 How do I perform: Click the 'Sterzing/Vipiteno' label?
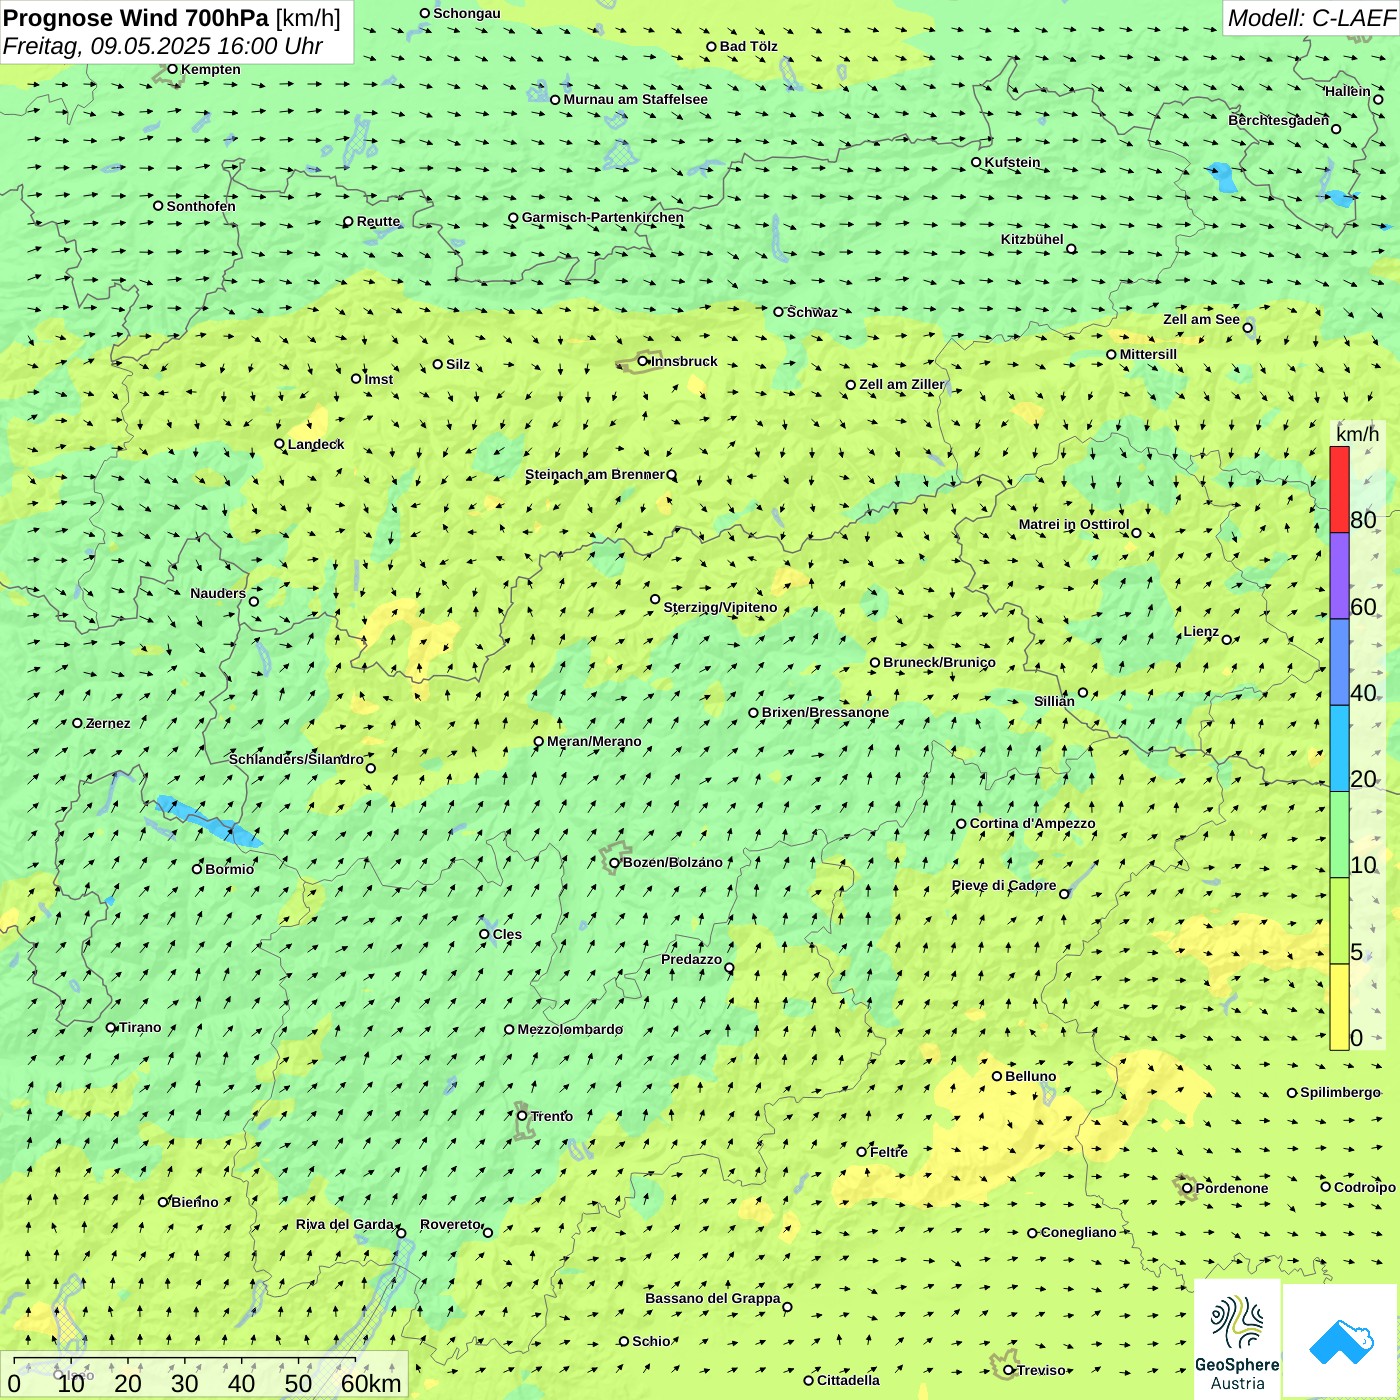(720, 607)
